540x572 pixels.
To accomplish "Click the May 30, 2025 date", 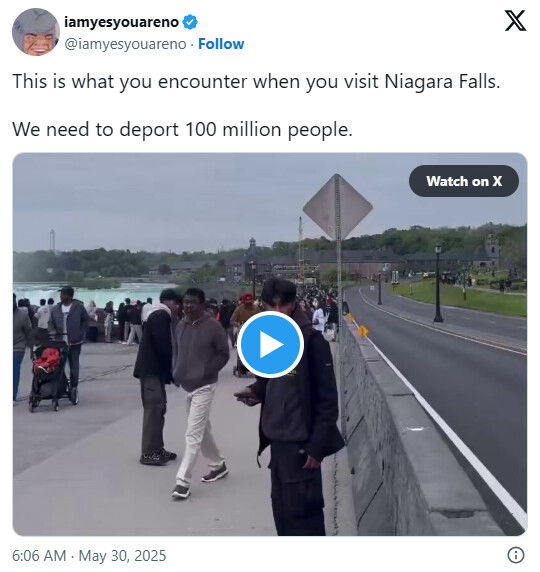I will click(122, 556).
